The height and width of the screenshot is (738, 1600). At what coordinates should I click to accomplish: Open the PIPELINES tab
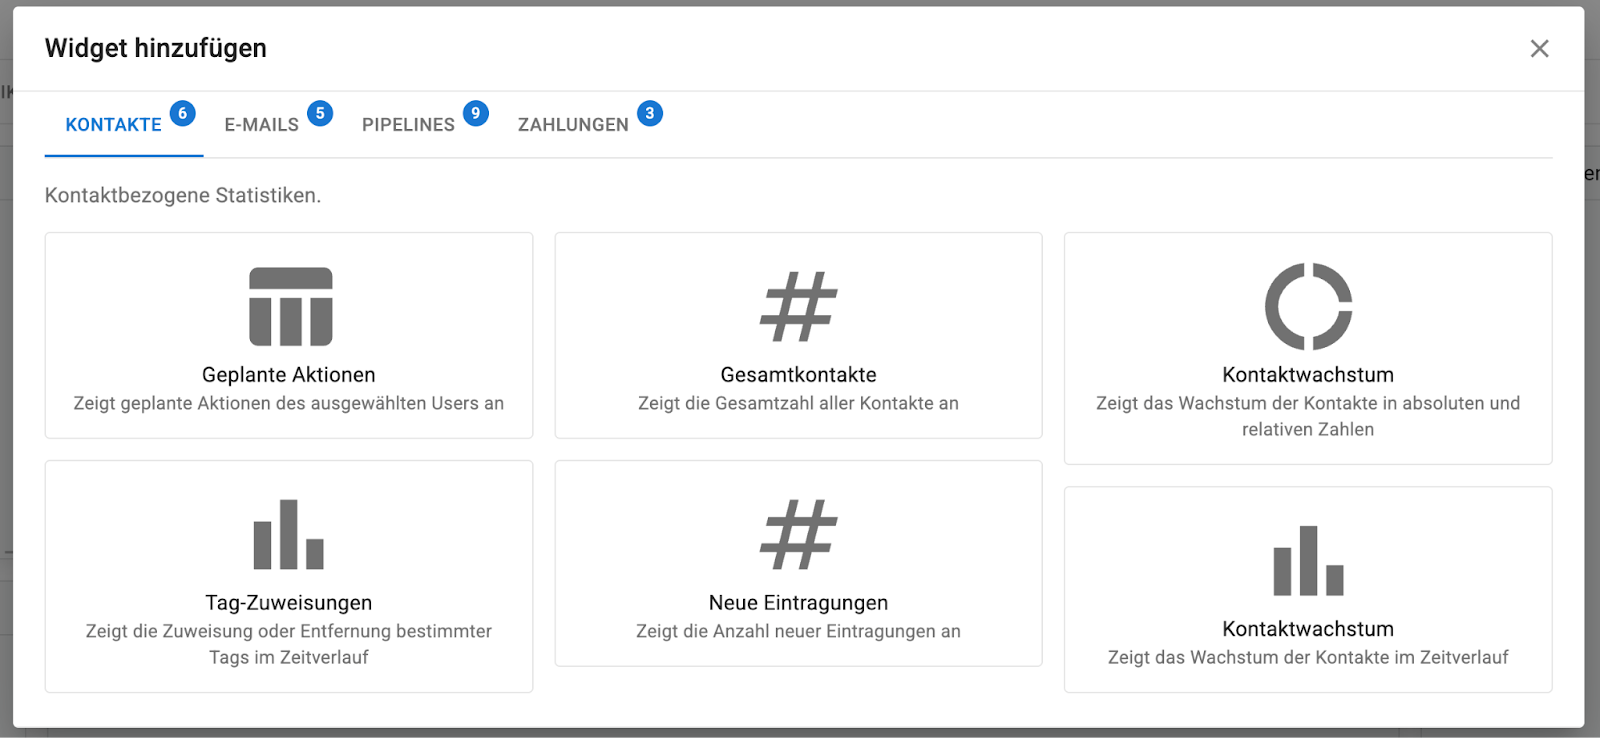(408, 125)
